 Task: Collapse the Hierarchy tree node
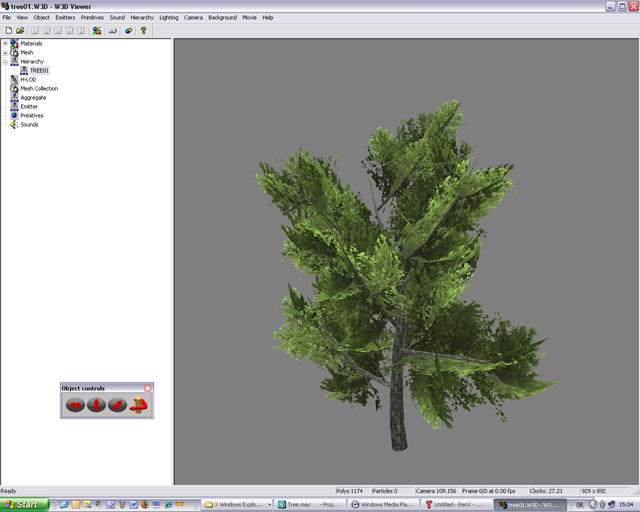[5, 62]
